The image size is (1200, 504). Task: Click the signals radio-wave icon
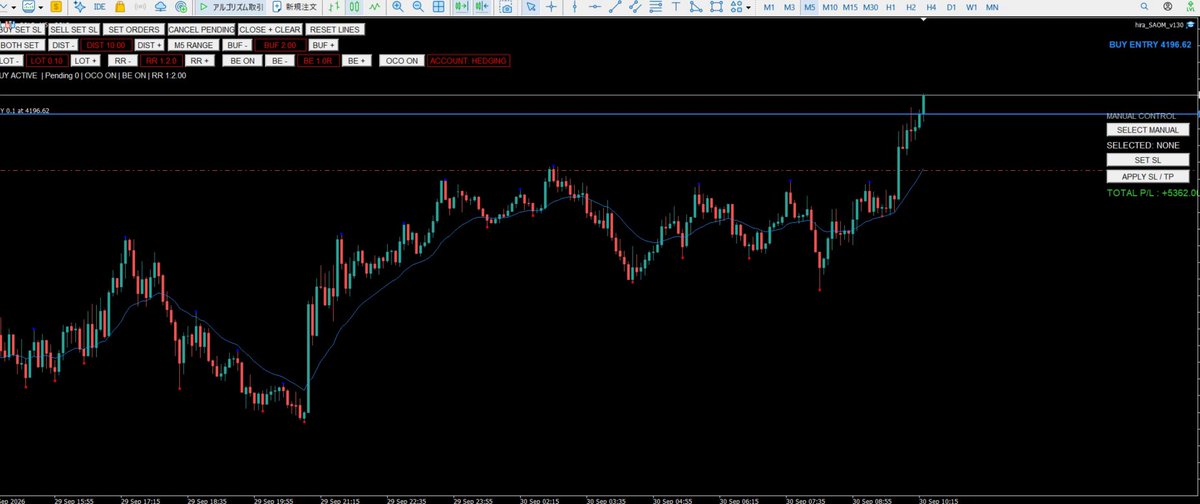(140, 6)
